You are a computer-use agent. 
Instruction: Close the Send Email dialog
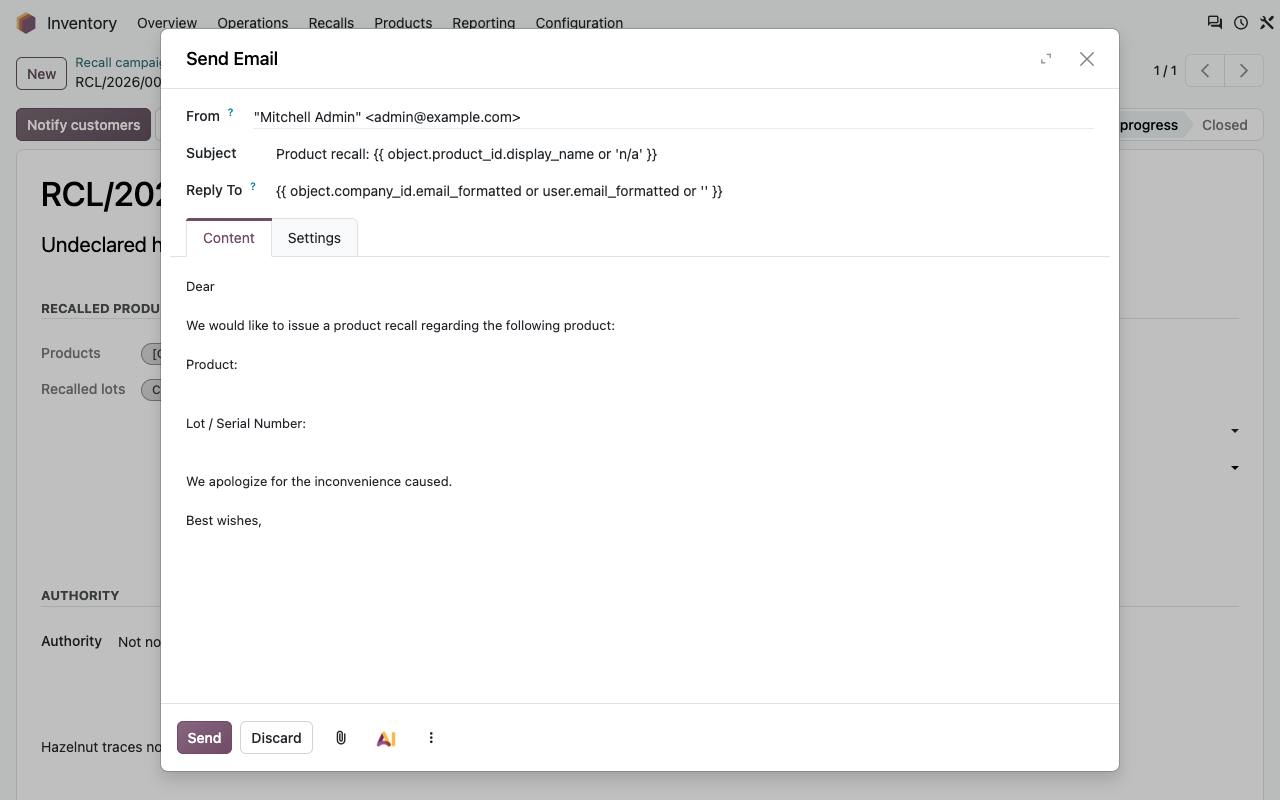1087,59
